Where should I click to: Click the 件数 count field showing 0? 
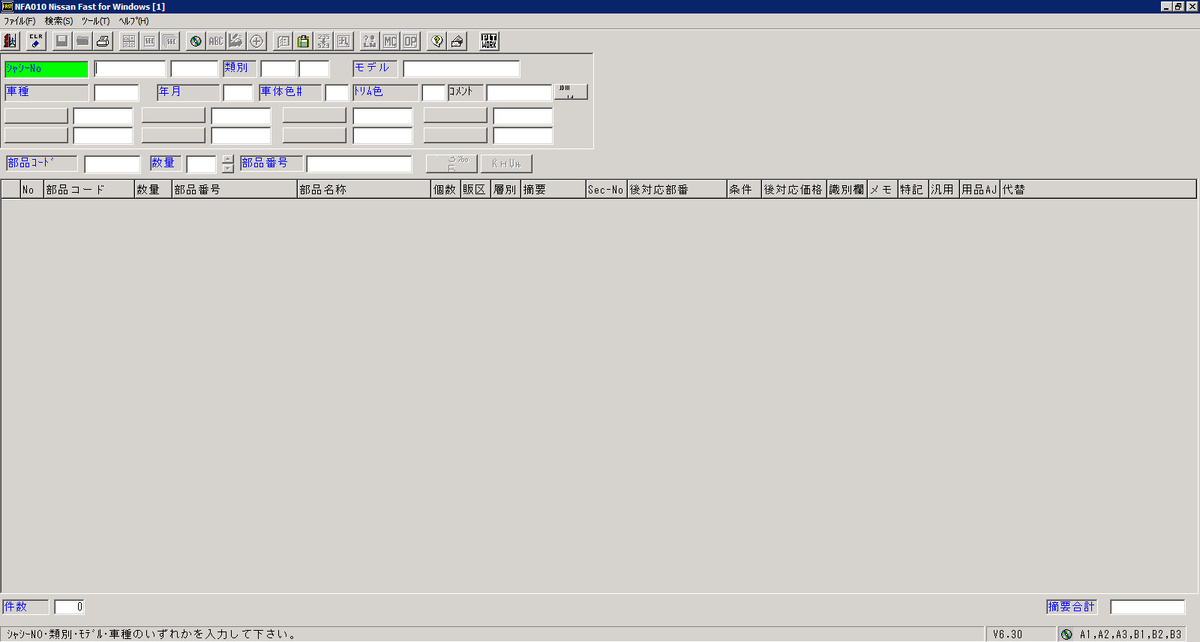(70, 607)
